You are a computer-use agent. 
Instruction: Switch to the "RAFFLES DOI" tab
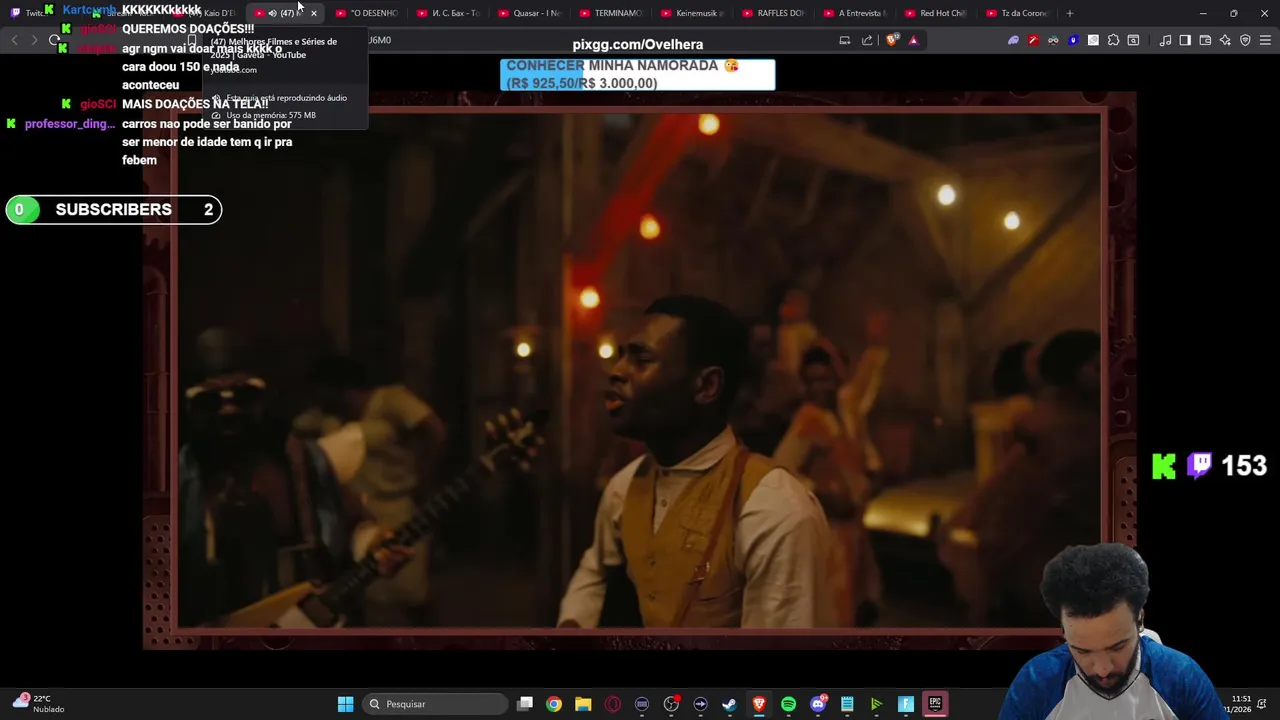tap(772, 13)
